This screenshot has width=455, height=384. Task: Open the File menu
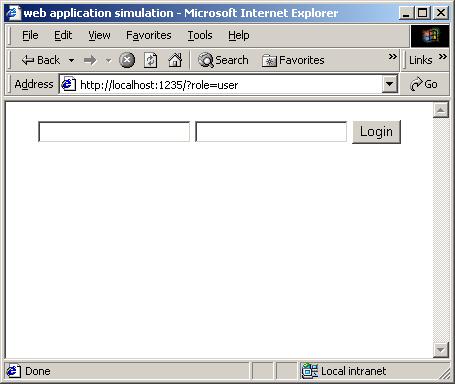[30, 35]
